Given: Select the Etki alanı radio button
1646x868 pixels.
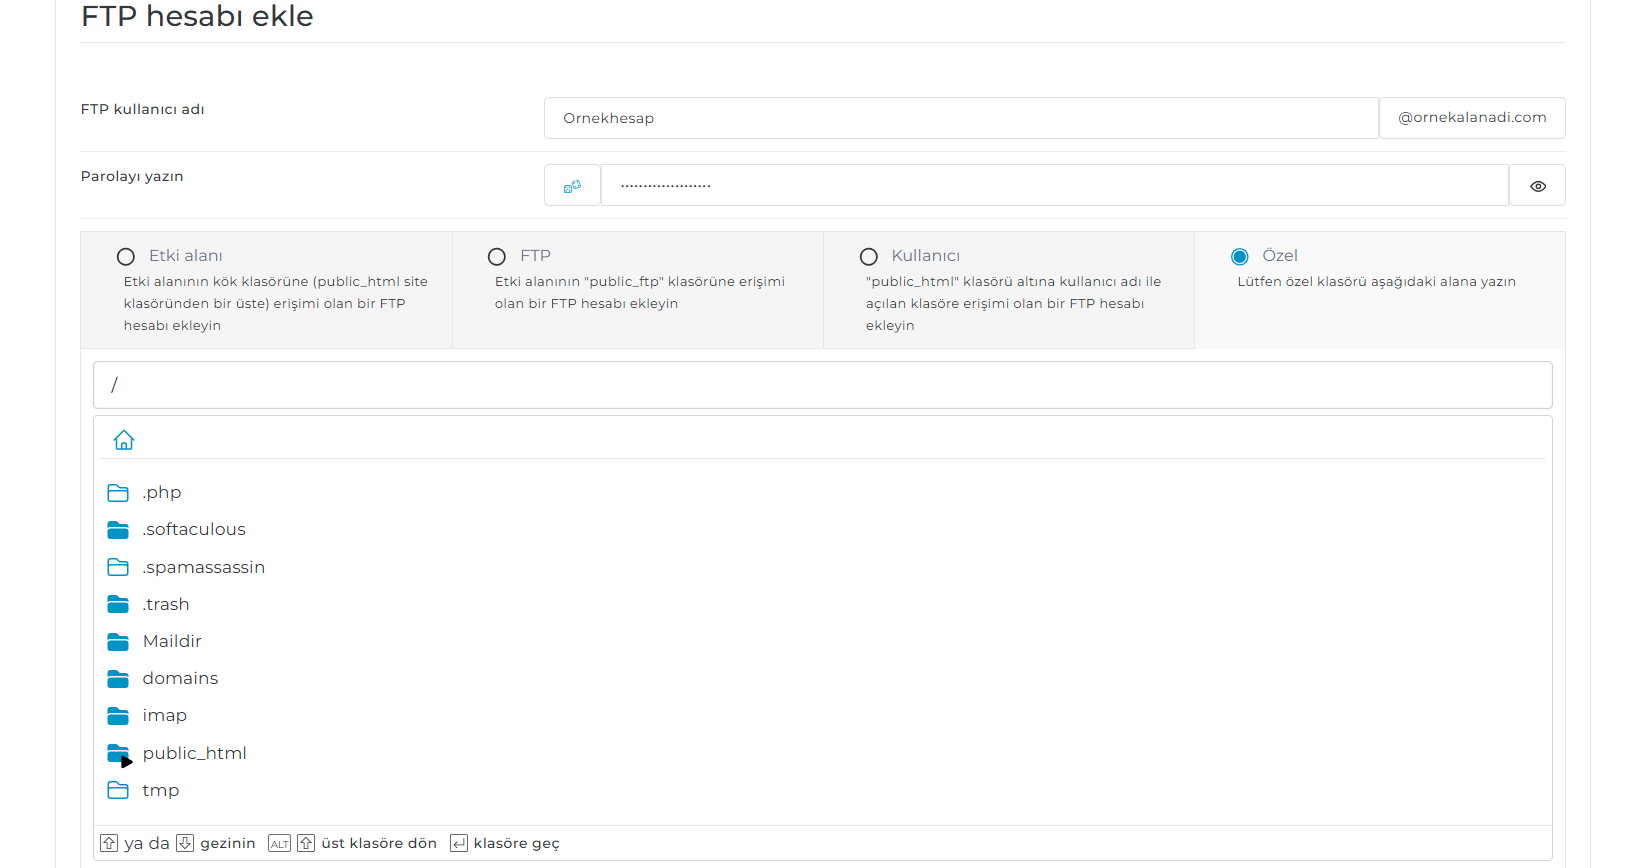Looking at the screenshot, I should [x=126, y=257].
